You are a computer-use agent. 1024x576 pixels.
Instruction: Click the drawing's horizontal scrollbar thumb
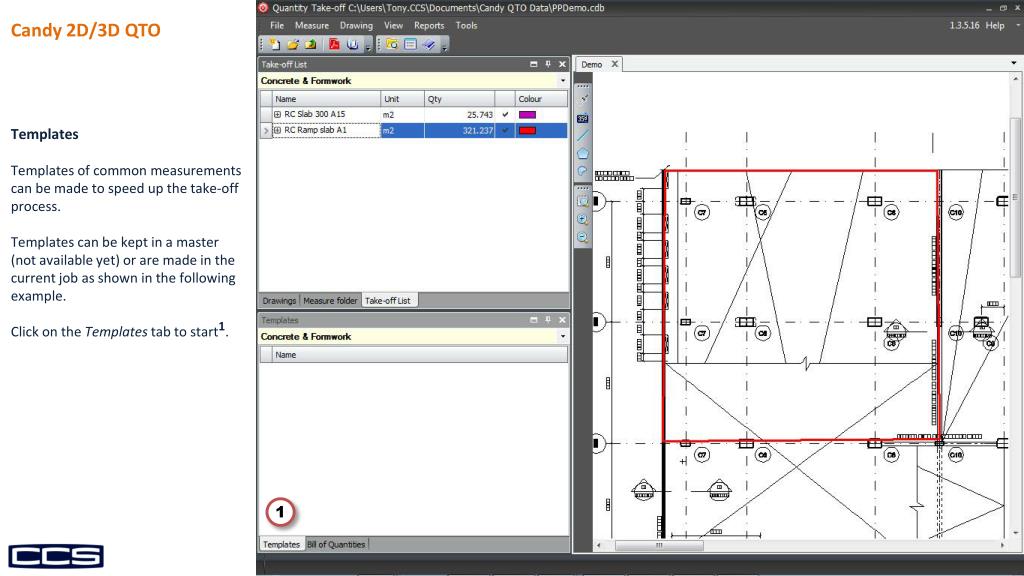click(x=659, y=545)
